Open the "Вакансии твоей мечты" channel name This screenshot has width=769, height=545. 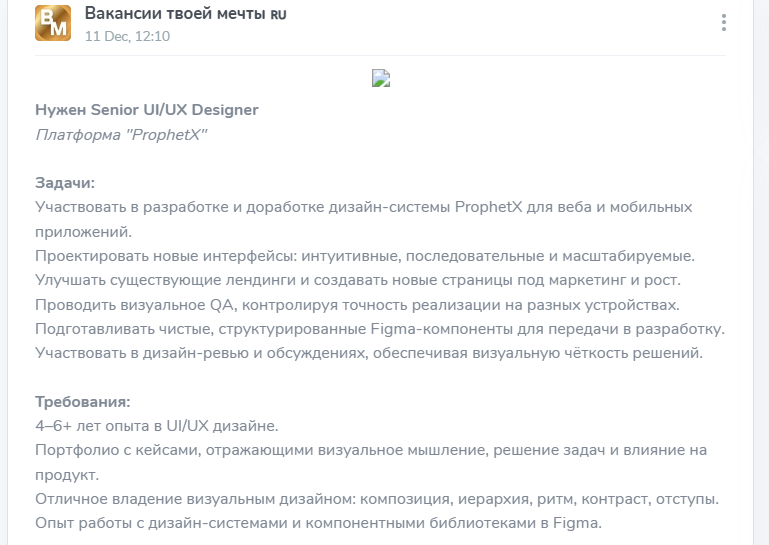[175, 14]
